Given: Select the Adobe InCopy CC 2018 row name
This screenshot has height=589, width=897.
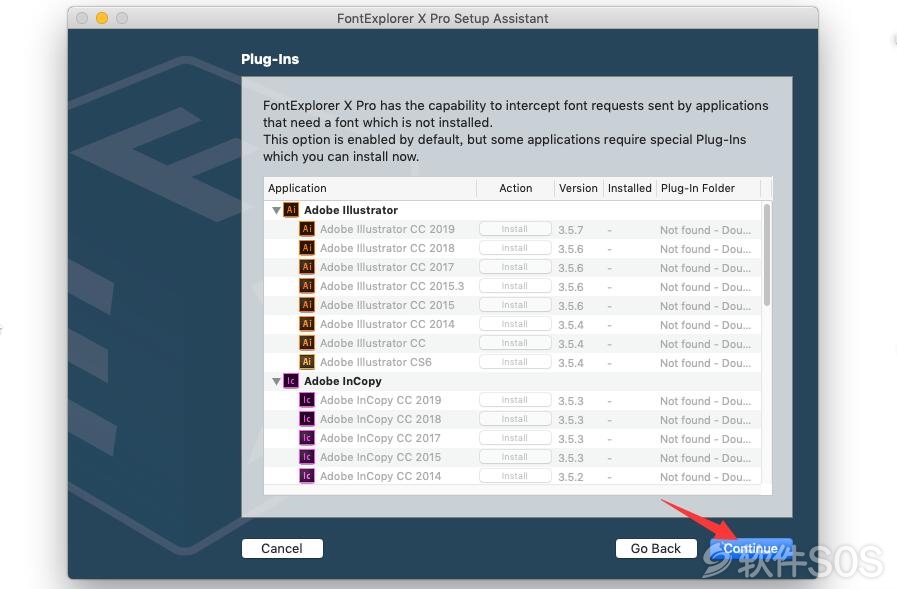Looking at the screenshot, I should click(x=380, y=419).
